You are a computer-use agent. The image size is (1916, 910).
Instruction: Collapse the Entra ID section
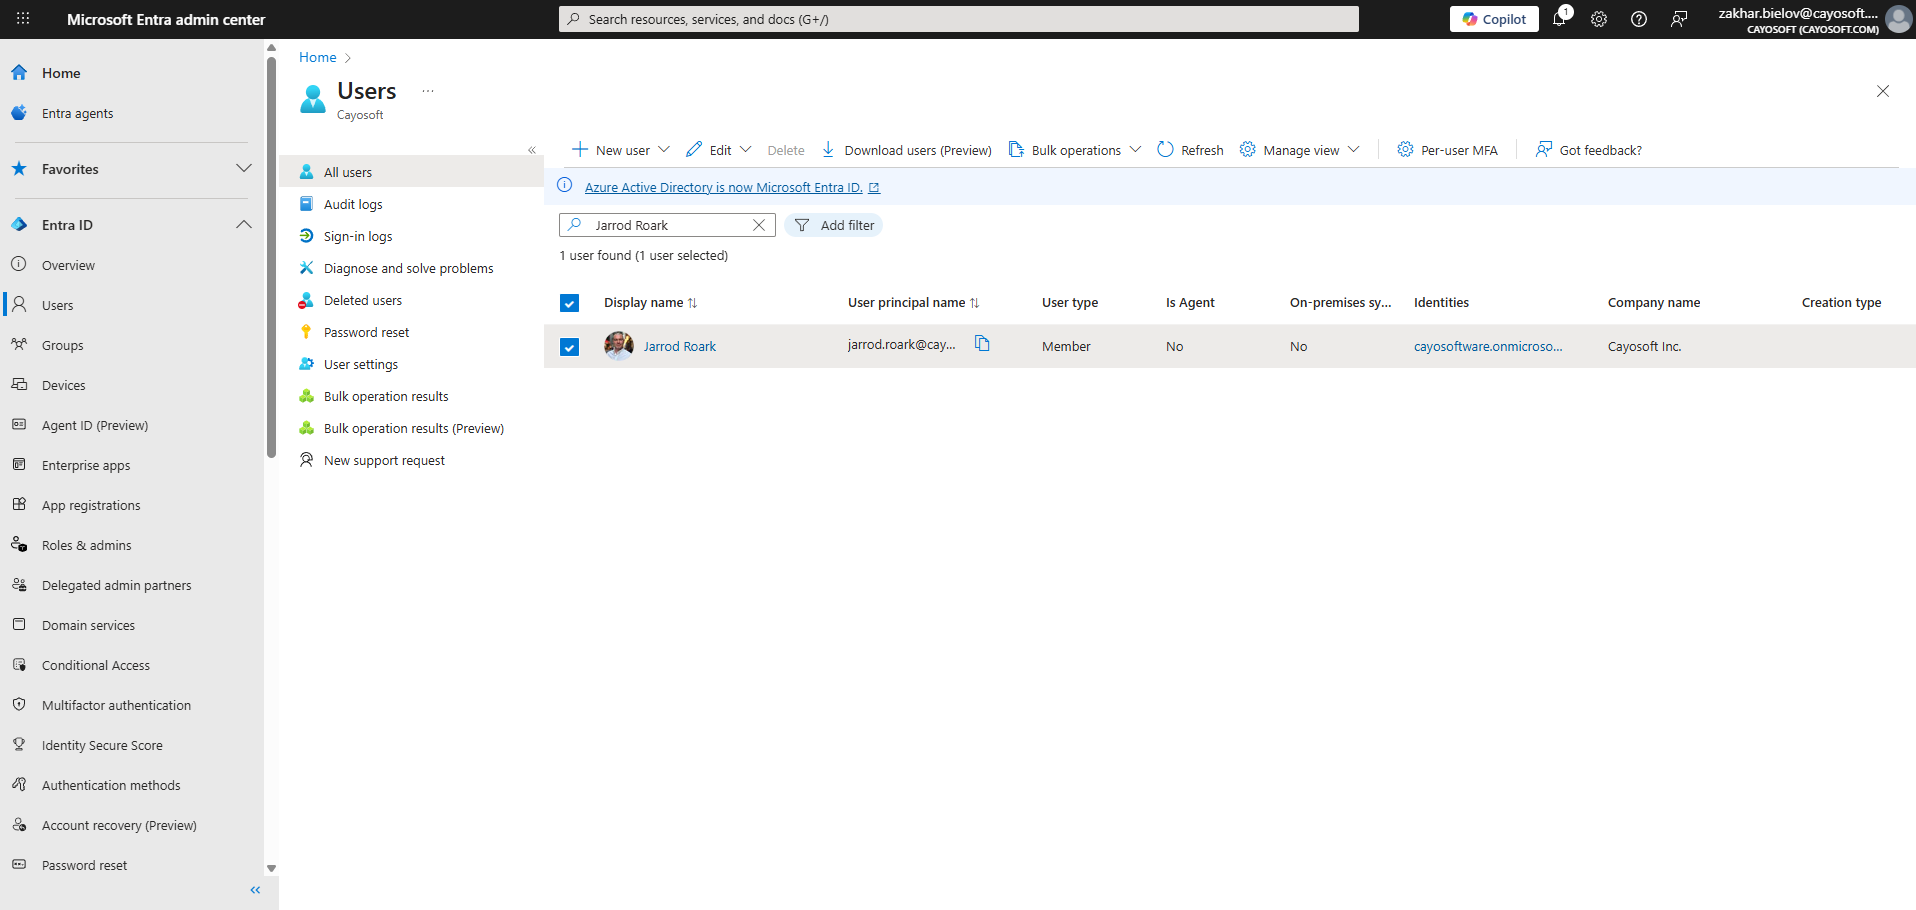pos(243,225)
